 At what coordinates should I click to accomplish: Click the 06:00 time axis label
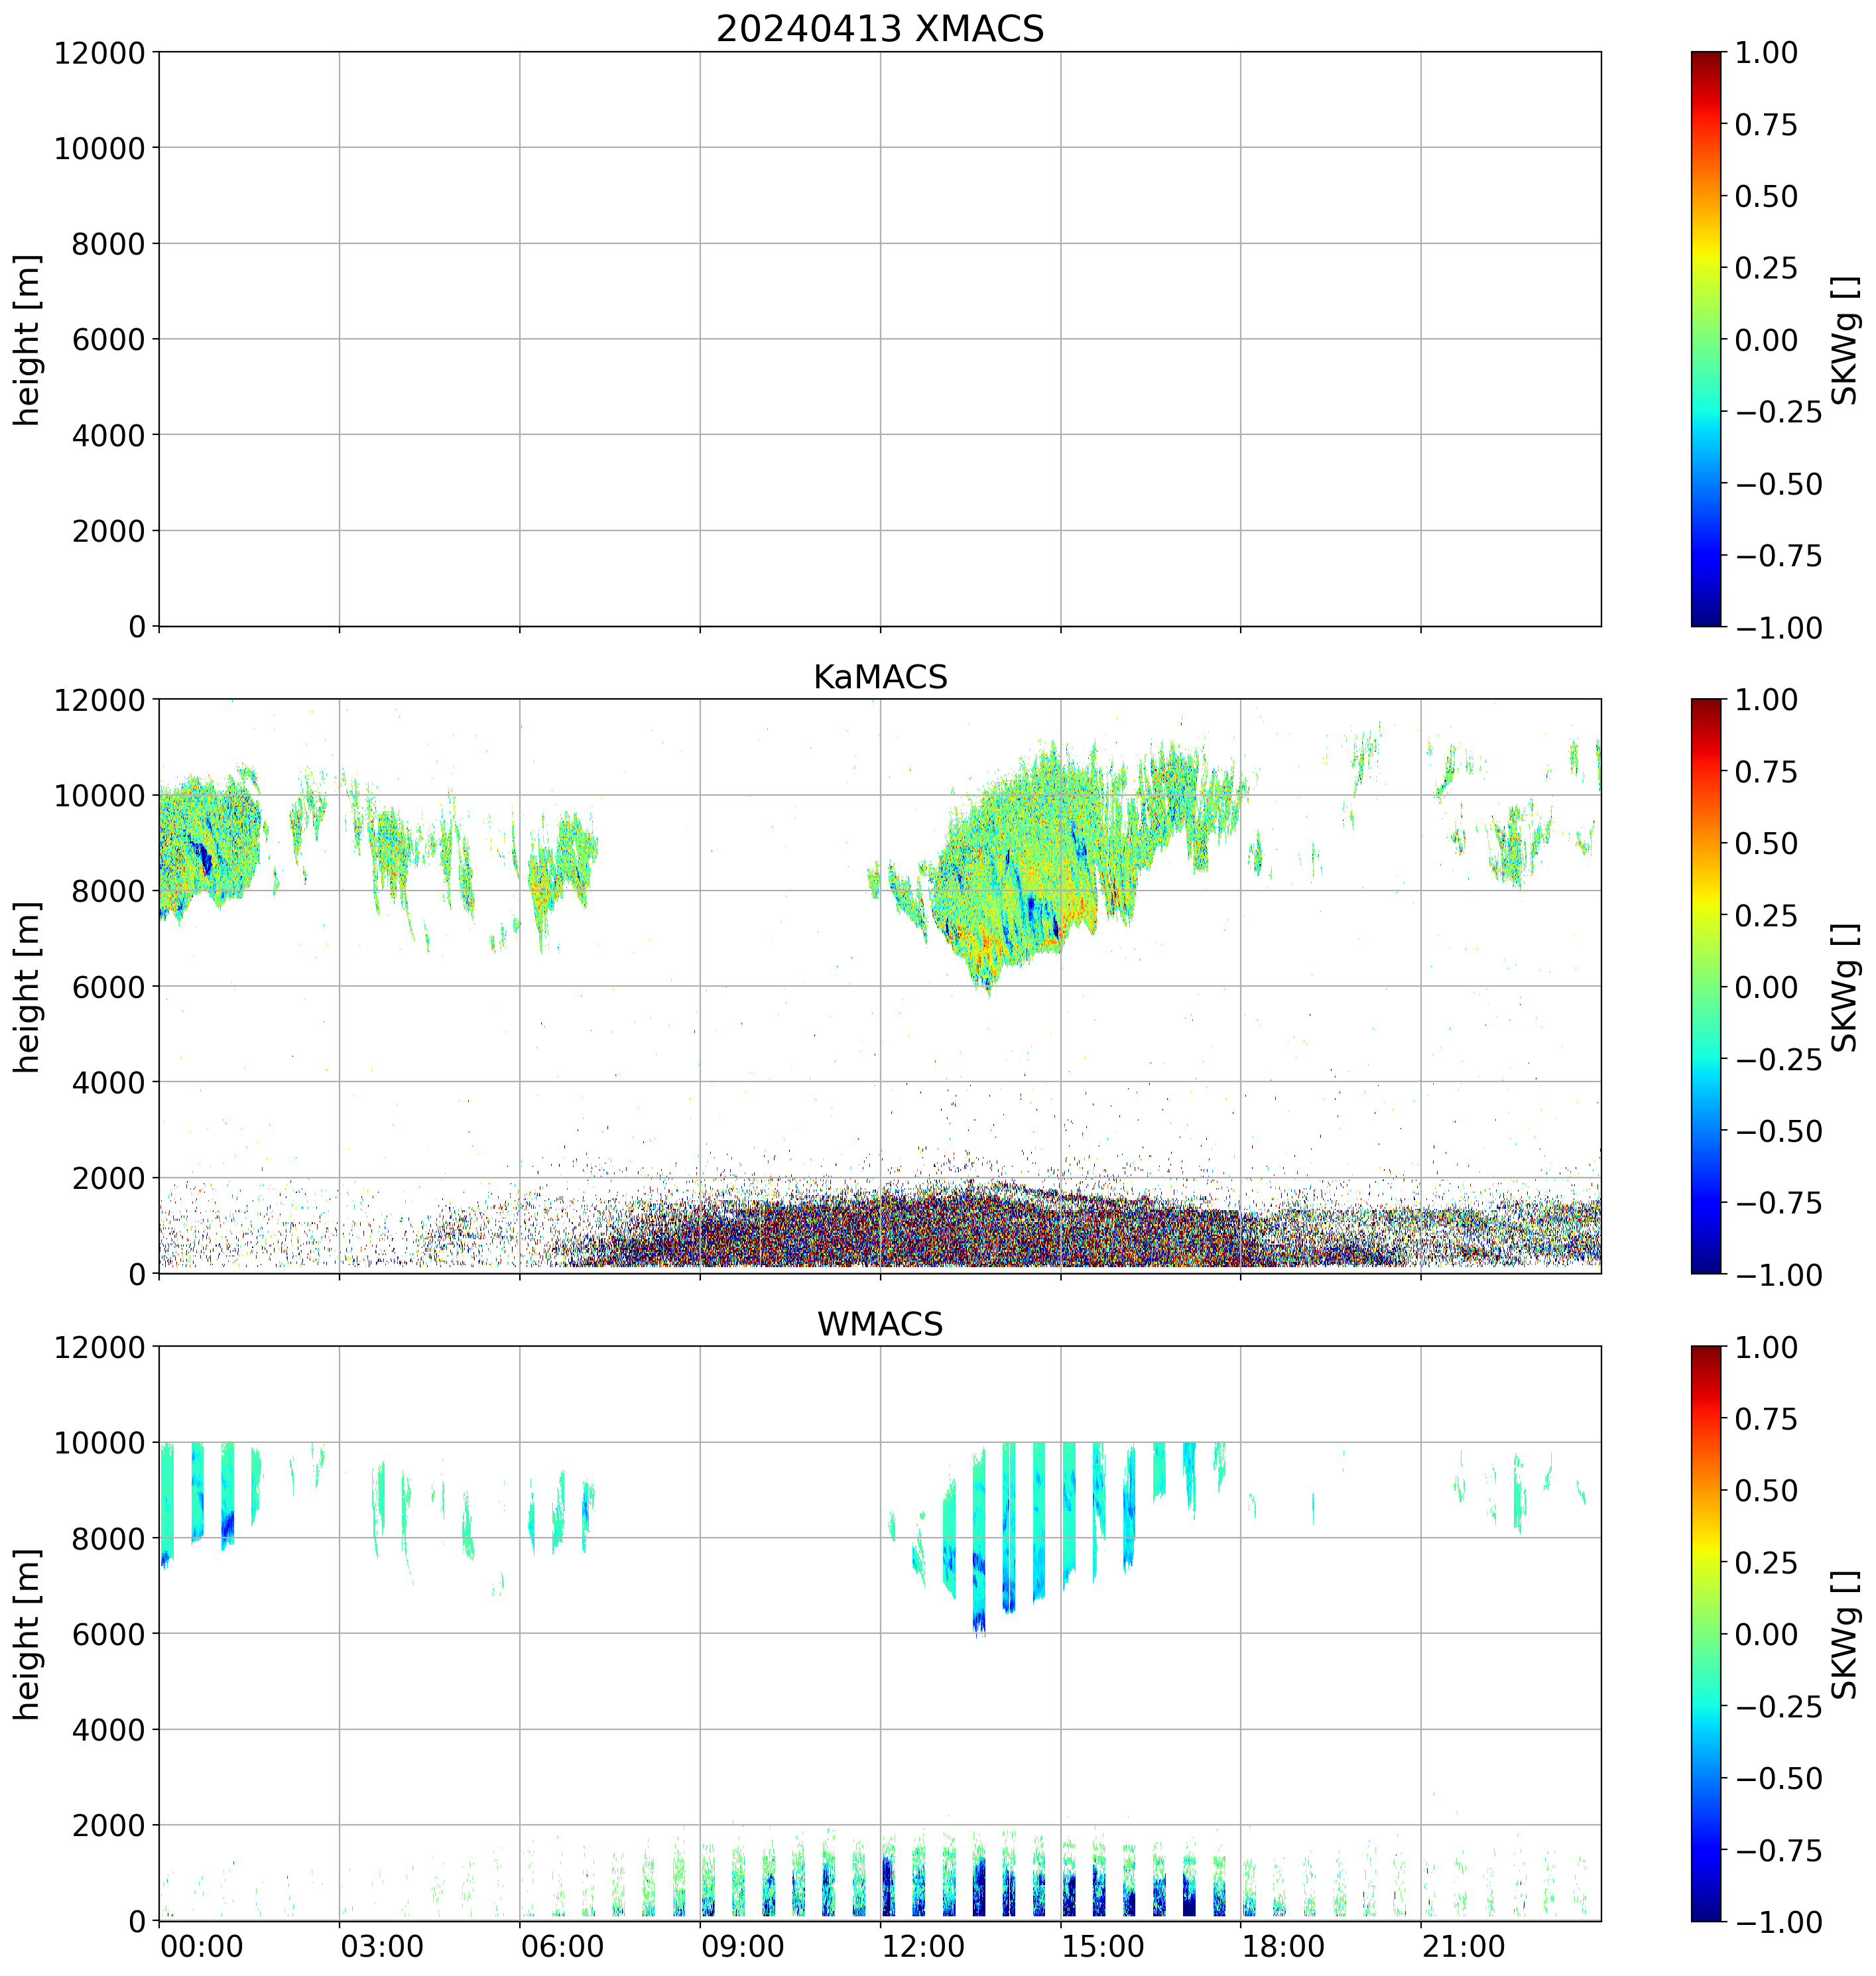point(562,1946)
